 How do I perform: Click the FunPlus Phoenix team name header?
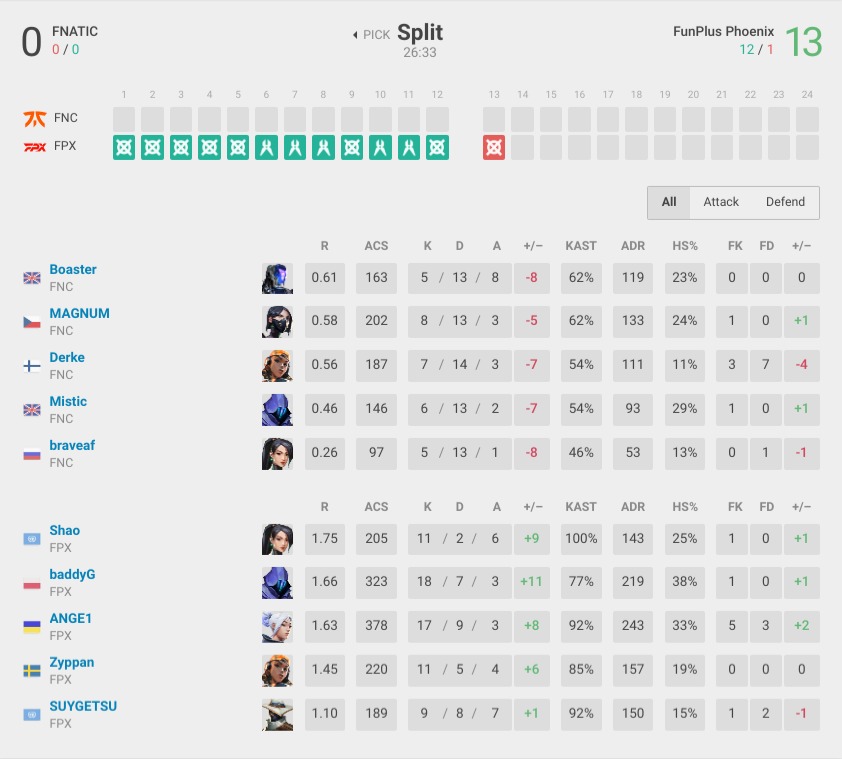click(x=723, y=31)
